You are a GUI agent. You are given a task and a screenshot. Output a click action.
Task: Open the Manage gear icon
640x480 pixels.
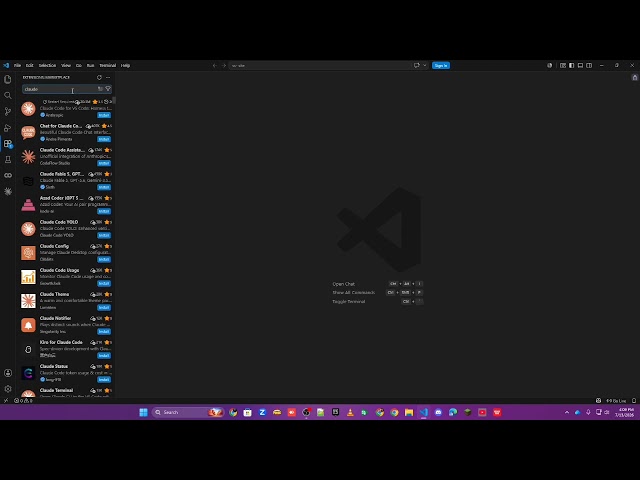[x=8, y=389]
